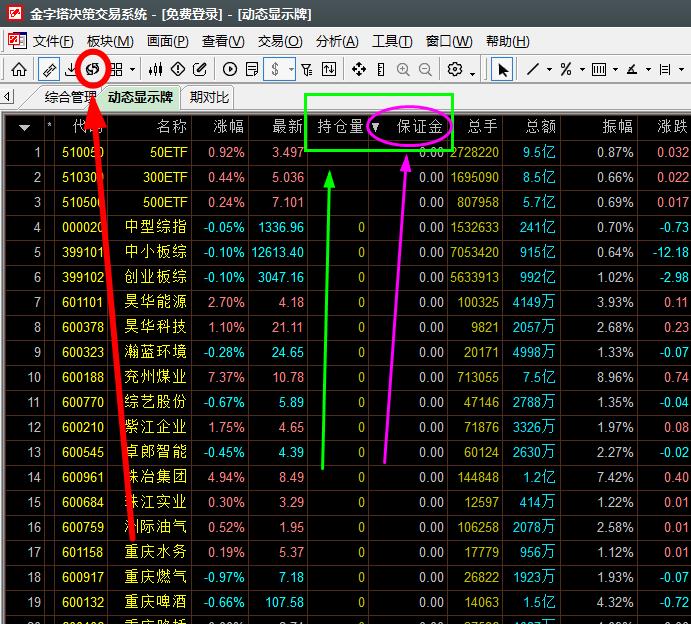This screenshot has width=691, height=624.
Task: Expand the line tool dropdown arrow
Action: click(549, 70)
